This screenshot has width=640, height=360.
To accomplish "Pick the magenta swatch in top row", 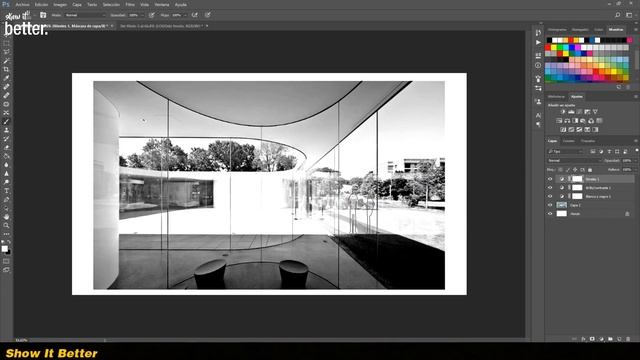I will 630,40.
